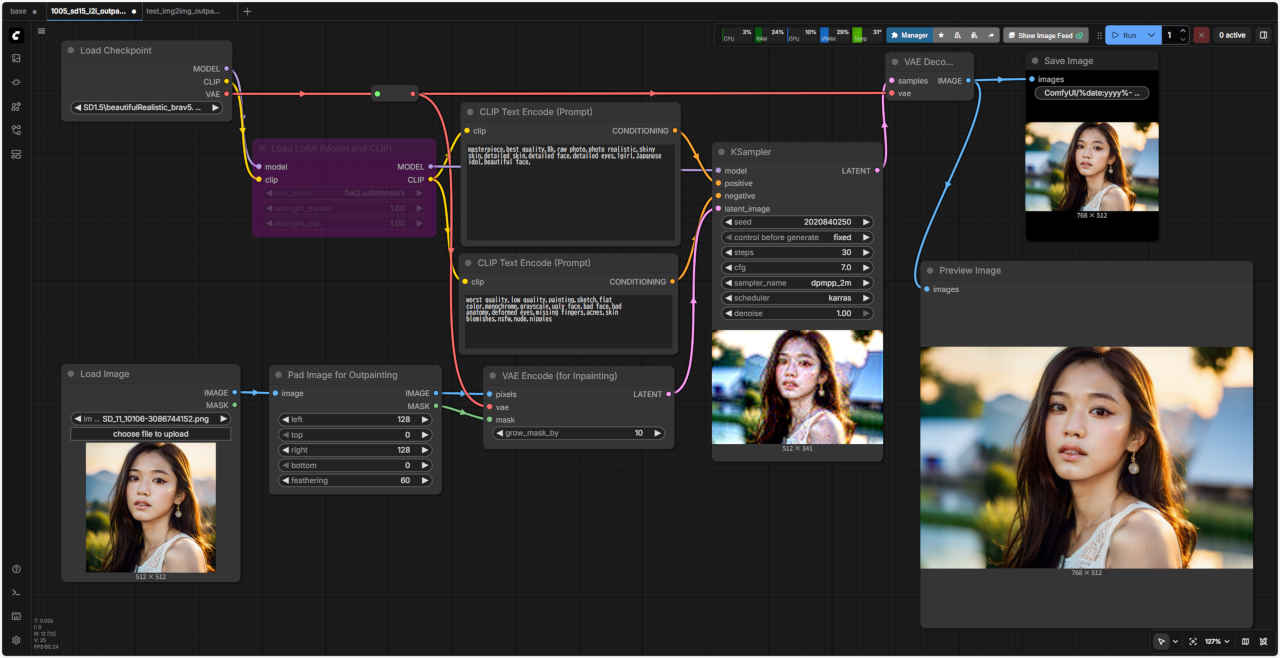Expand the Run button dropdown arrow

1151,35
